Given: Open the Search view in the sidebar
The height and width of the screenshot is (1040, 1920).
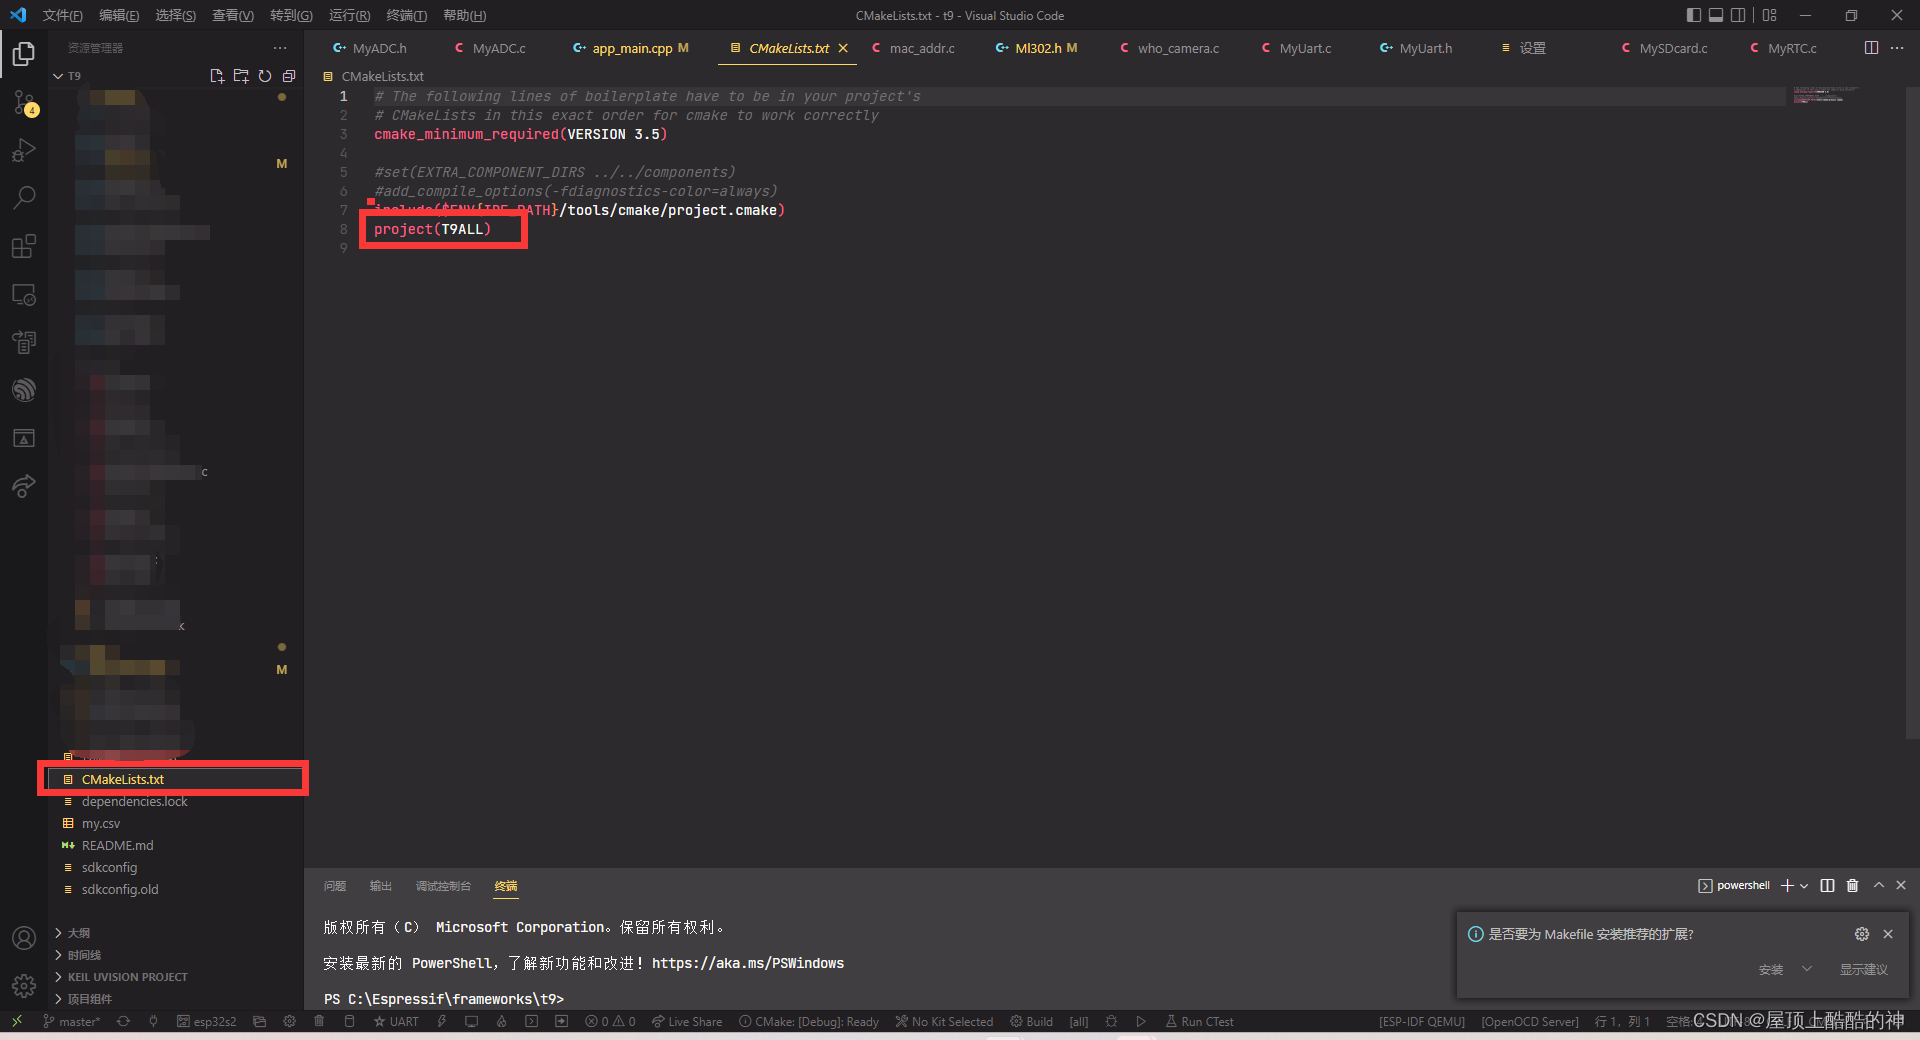Looking at the screenshot, I should [x=24, y=197].
